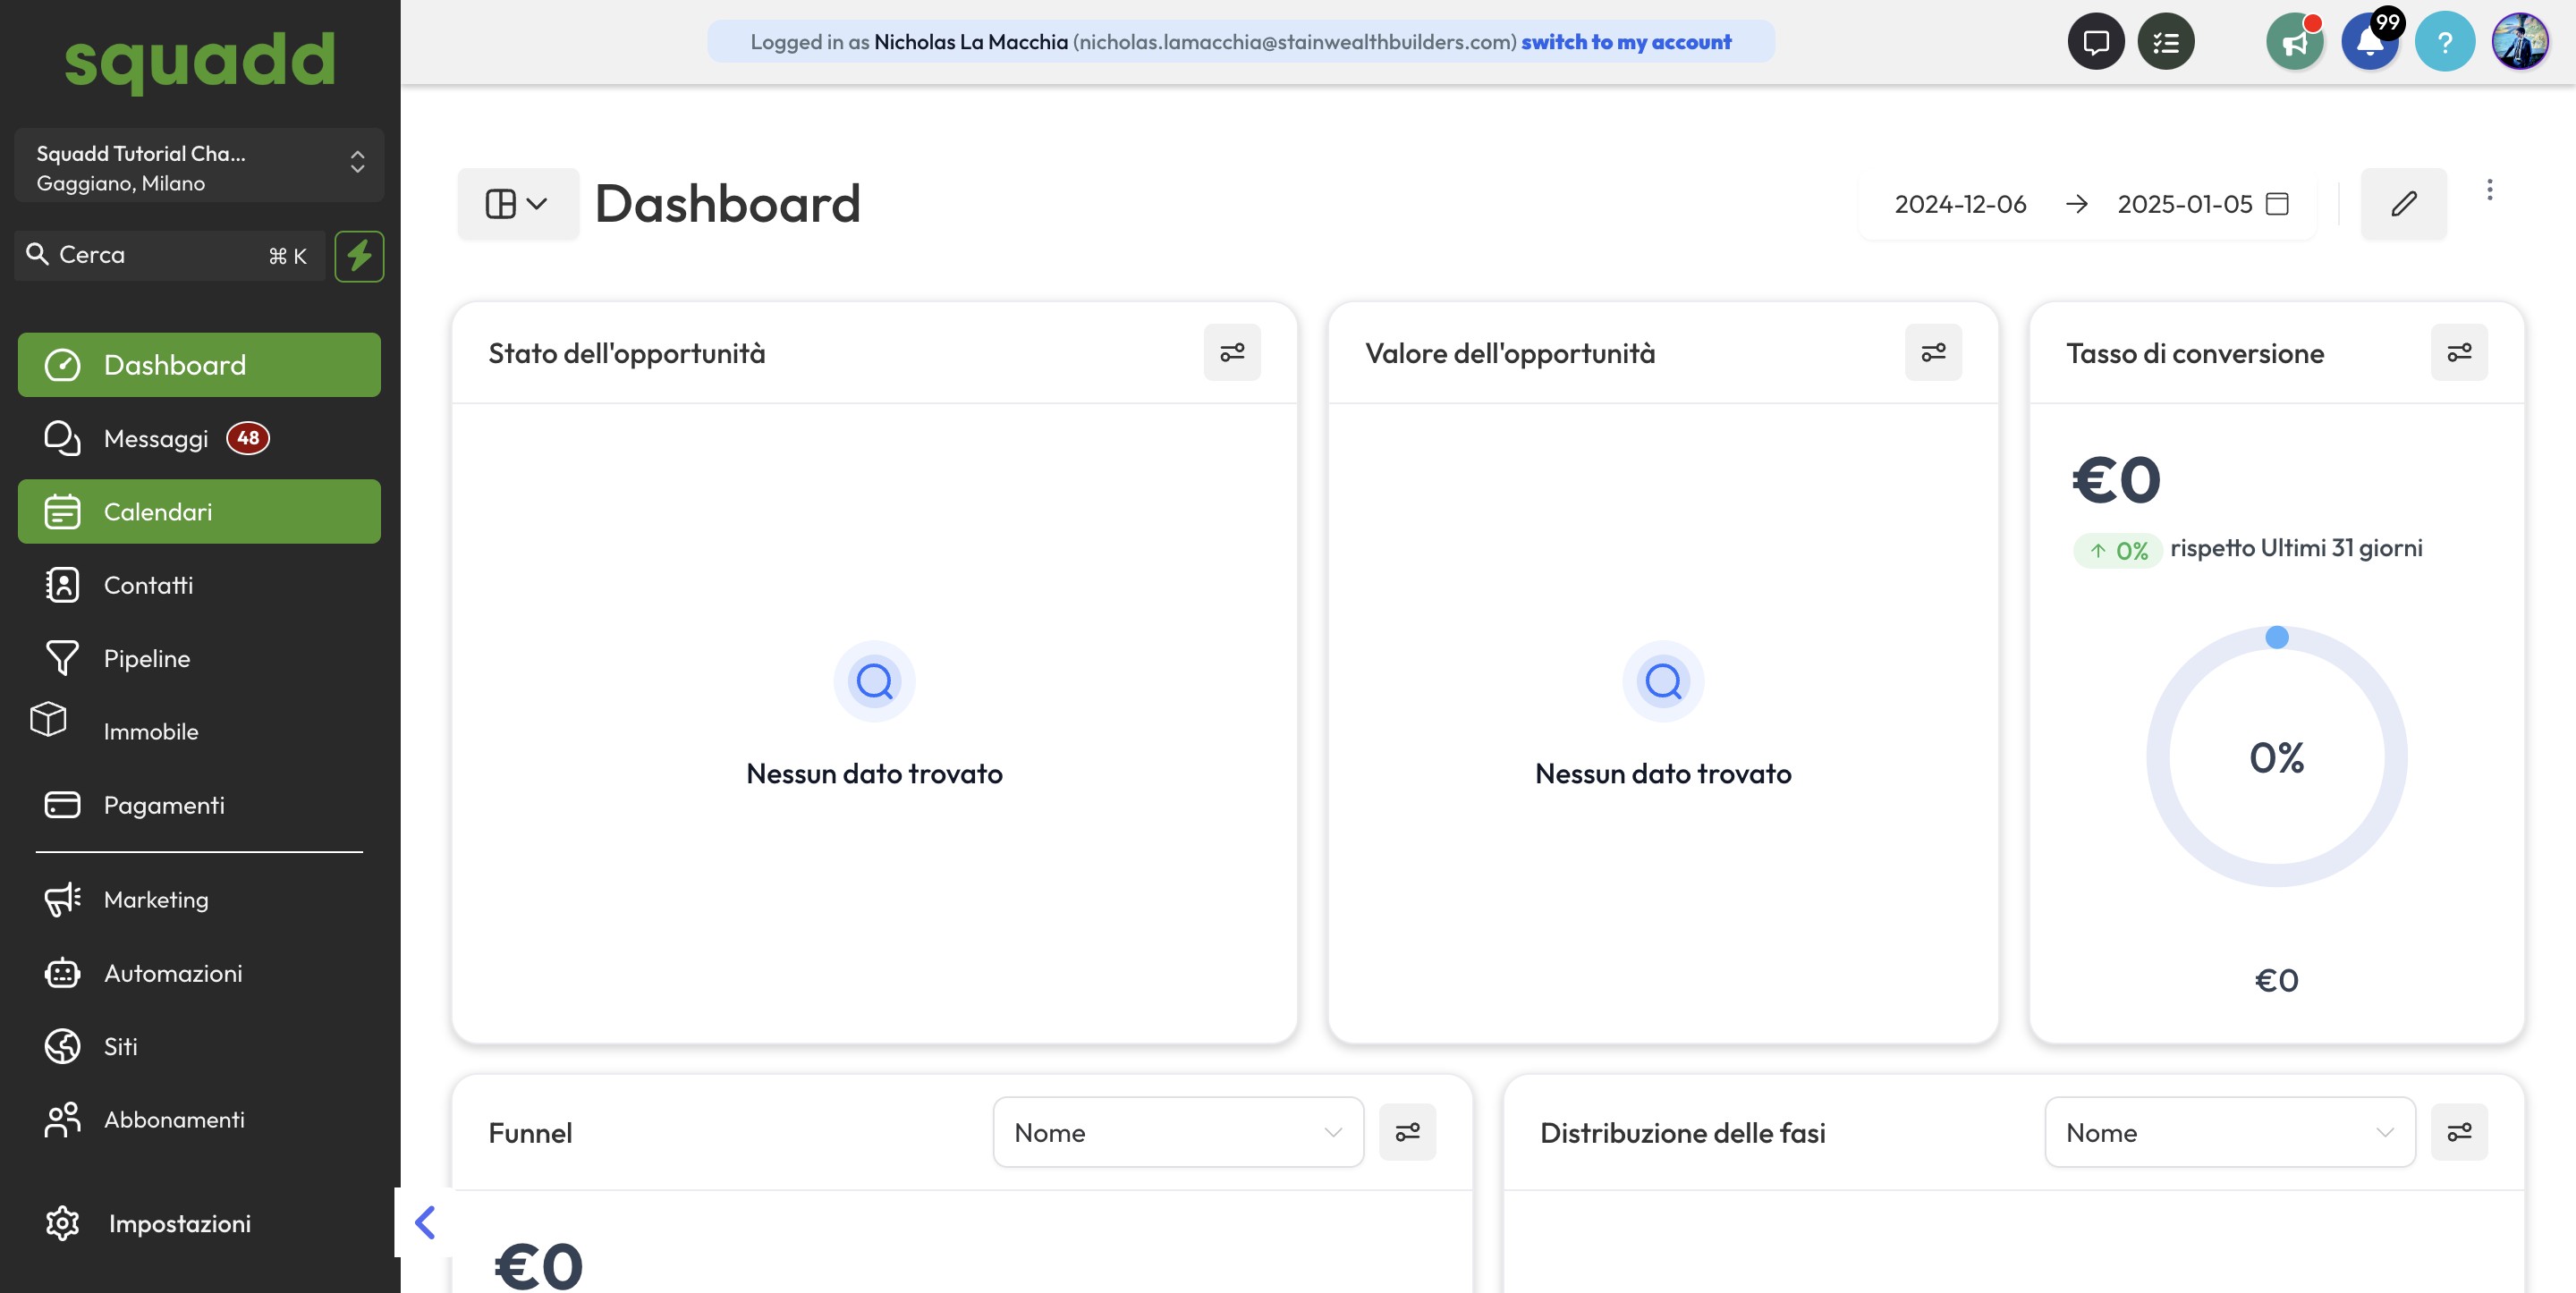Click the megaphone announcements icon
Screen dimensions: 2576x1293
2294,42
